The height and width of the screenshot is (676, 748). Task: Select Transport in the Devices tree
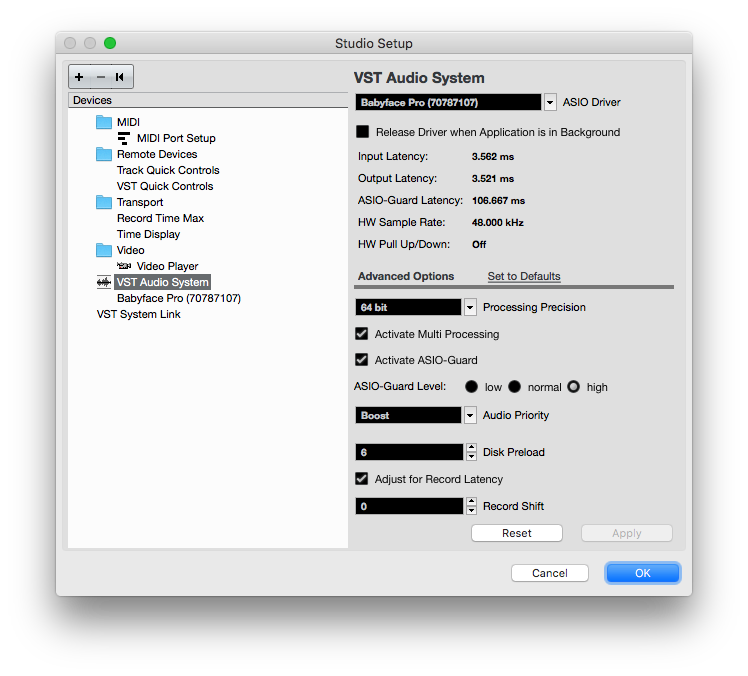140,202
